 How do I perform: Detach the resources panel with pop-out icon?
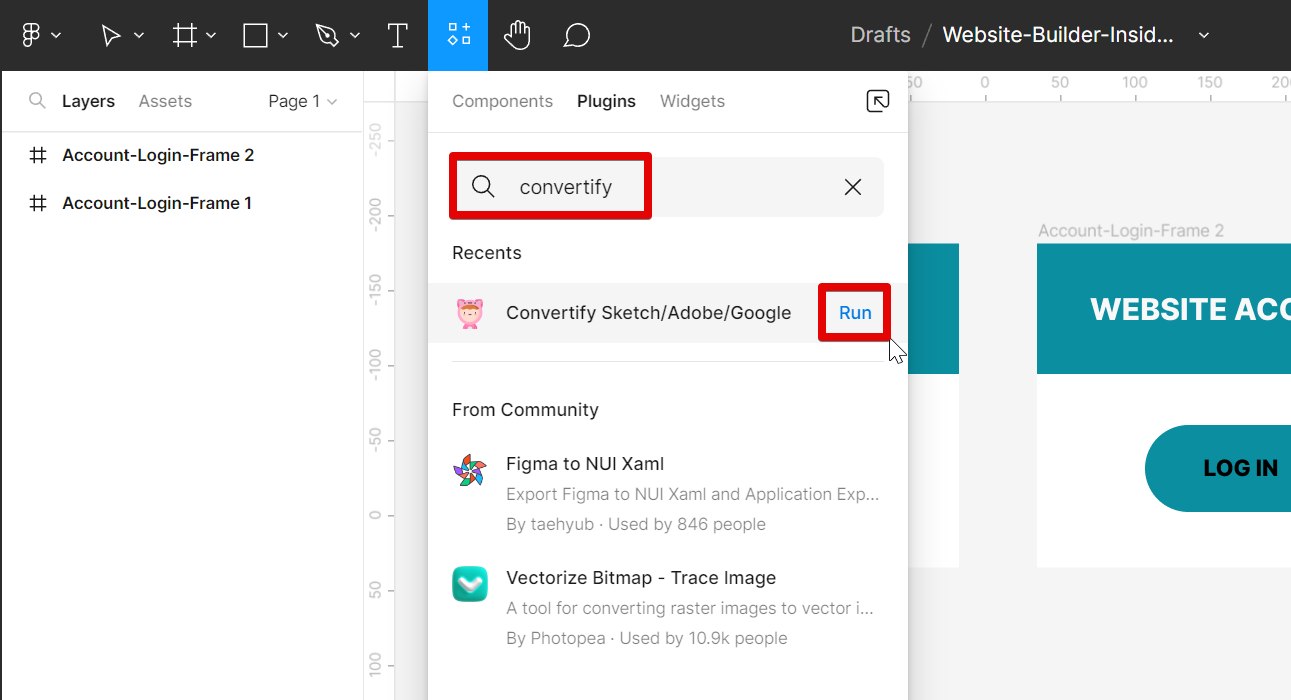coord(877,101)
